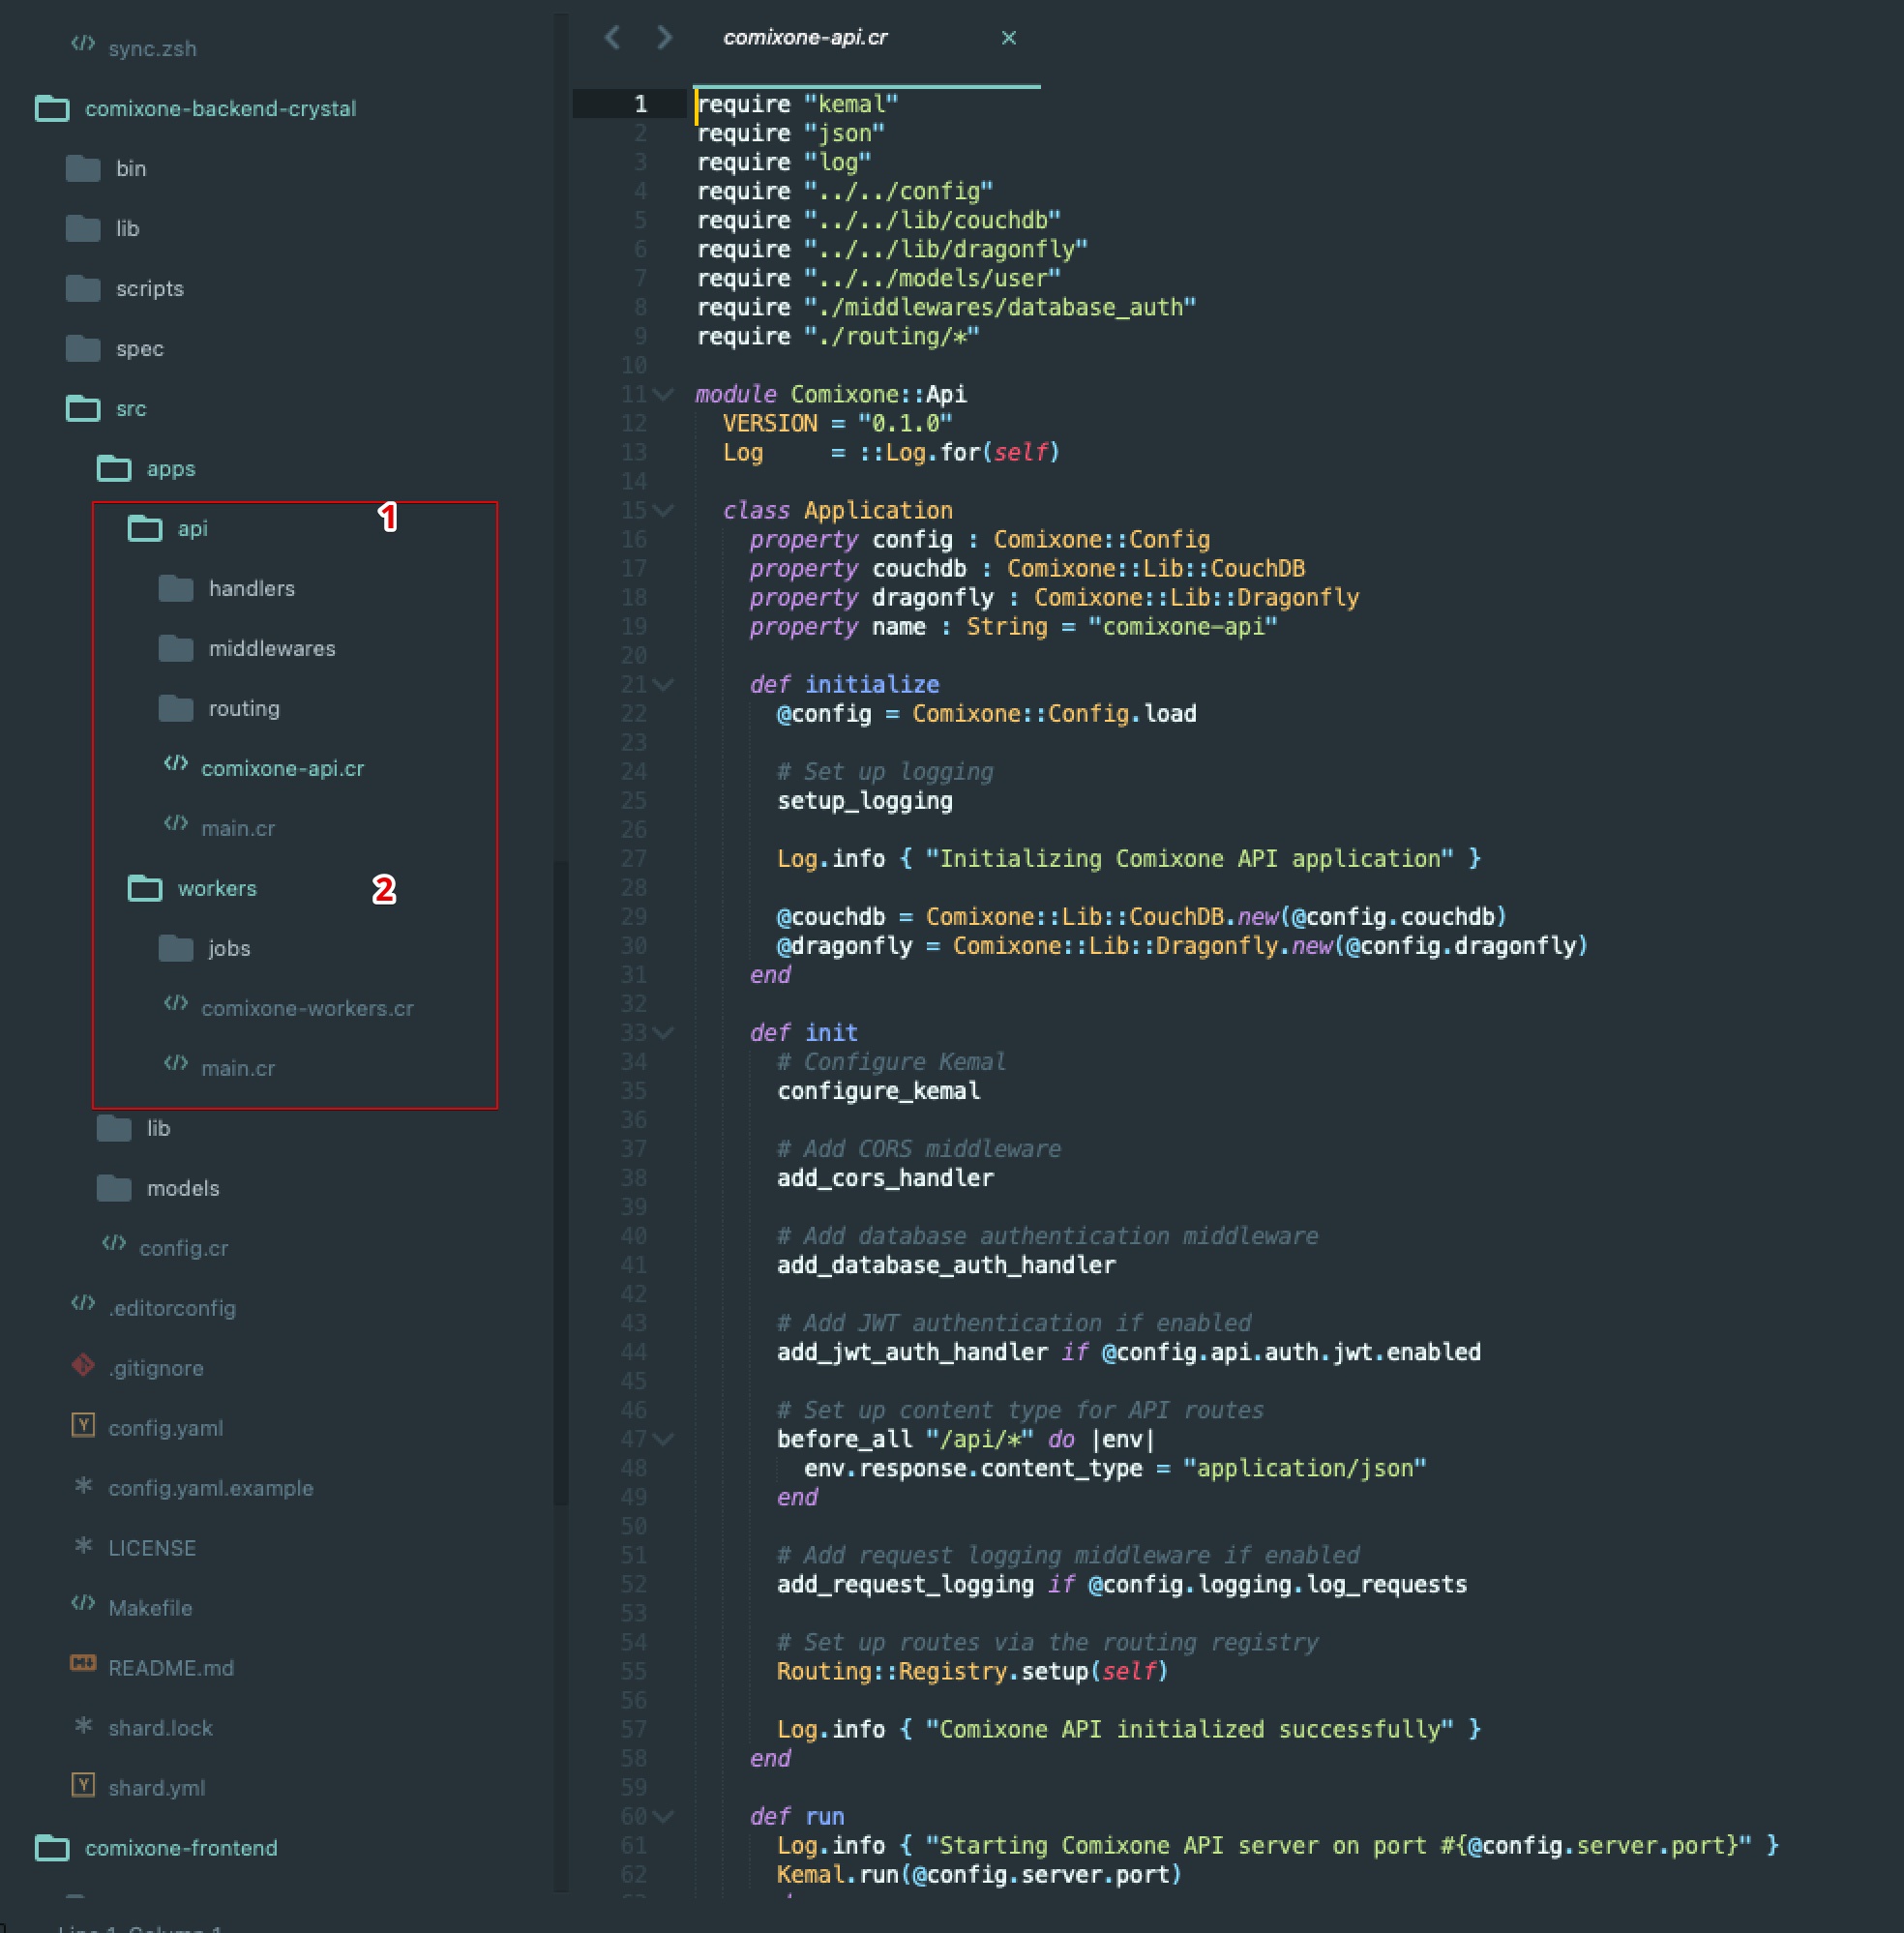Click the src folder icon
This screenshot has height=1933, width=1904.
[x=83, y=408]
